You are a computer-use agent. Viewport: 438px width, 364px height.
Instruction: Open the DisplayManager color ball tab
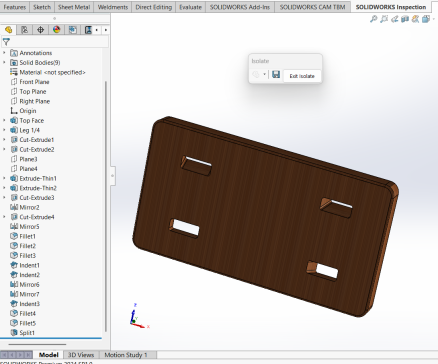(x=57, y=30)
